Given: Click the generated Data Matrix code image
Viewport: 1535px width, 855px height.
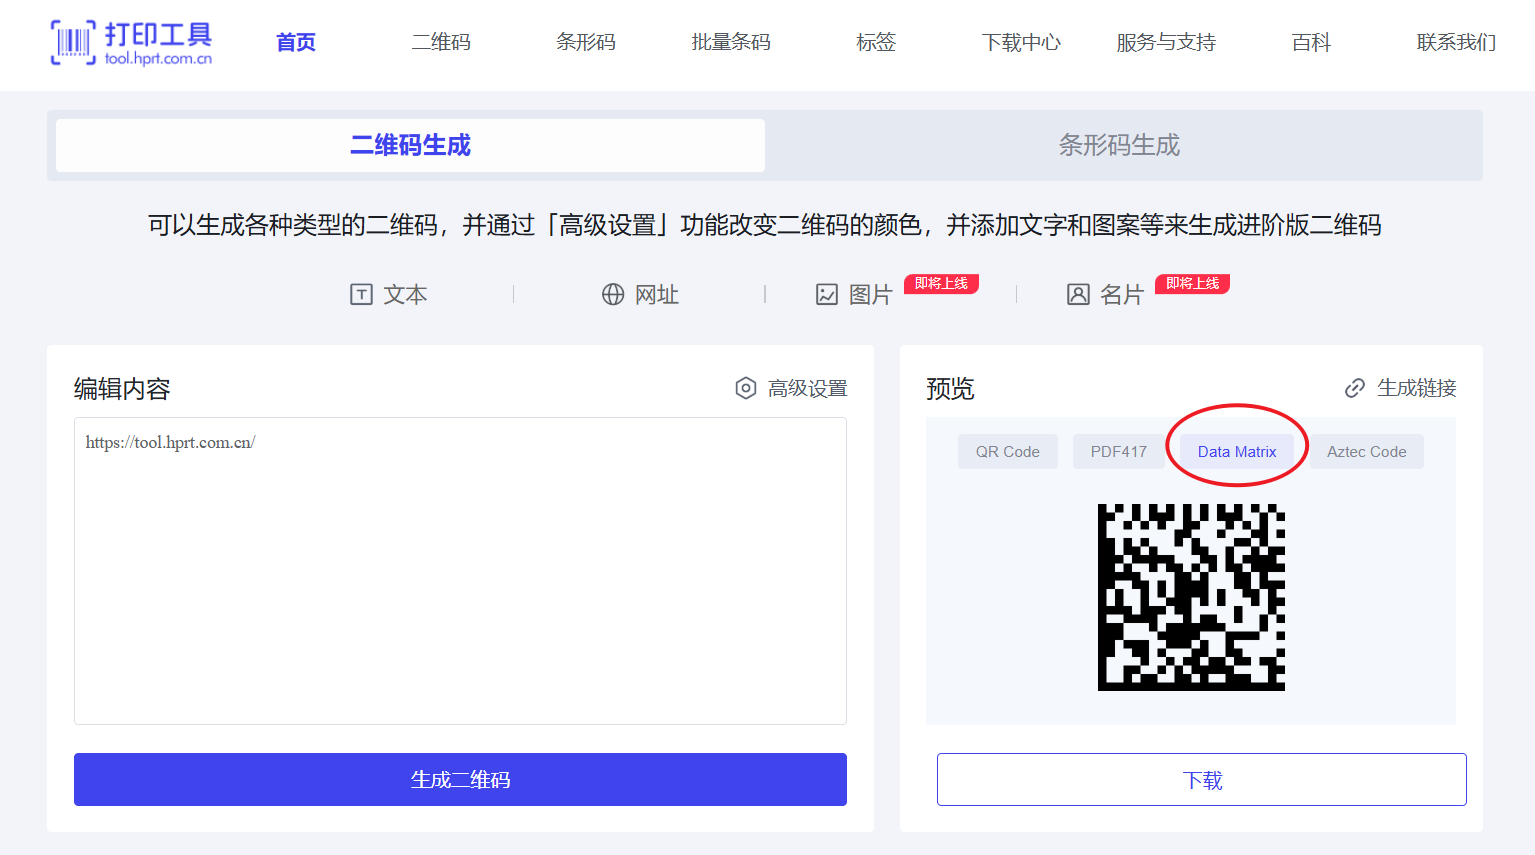Looking at the screenshot, I should (1191, 597).
